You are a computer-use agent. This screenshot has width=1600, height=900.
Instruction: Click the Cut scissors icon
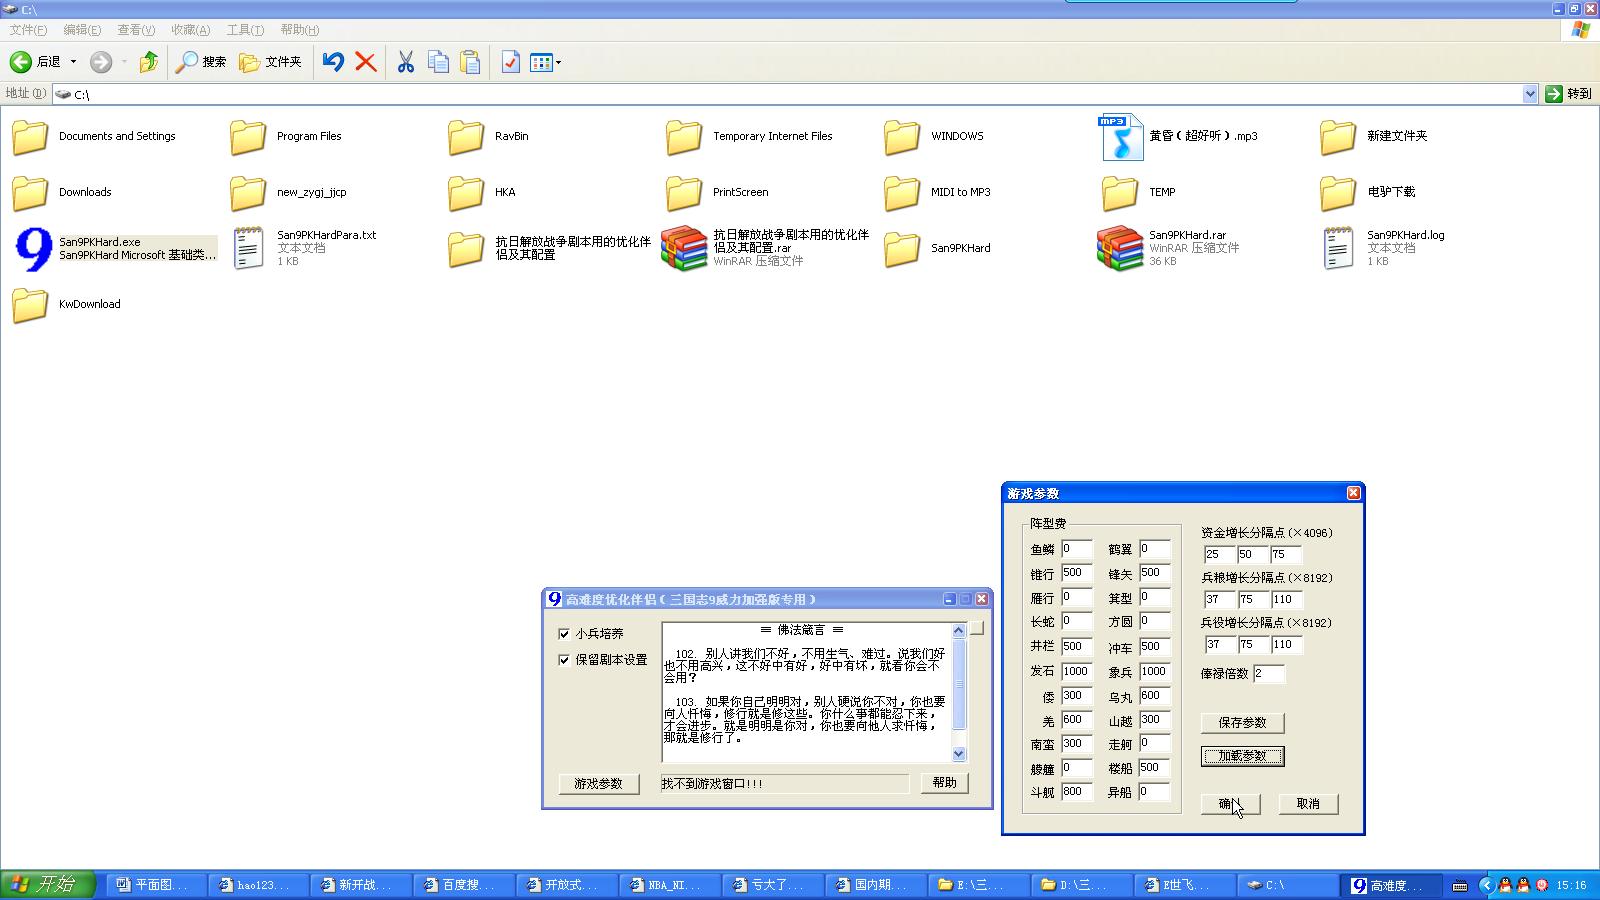click(405, 62)
